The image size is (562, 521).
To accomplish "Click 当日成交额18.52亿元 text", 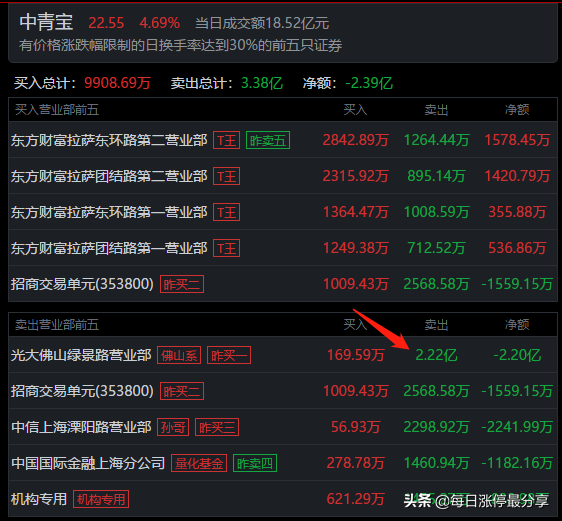I will click(262, 23).
